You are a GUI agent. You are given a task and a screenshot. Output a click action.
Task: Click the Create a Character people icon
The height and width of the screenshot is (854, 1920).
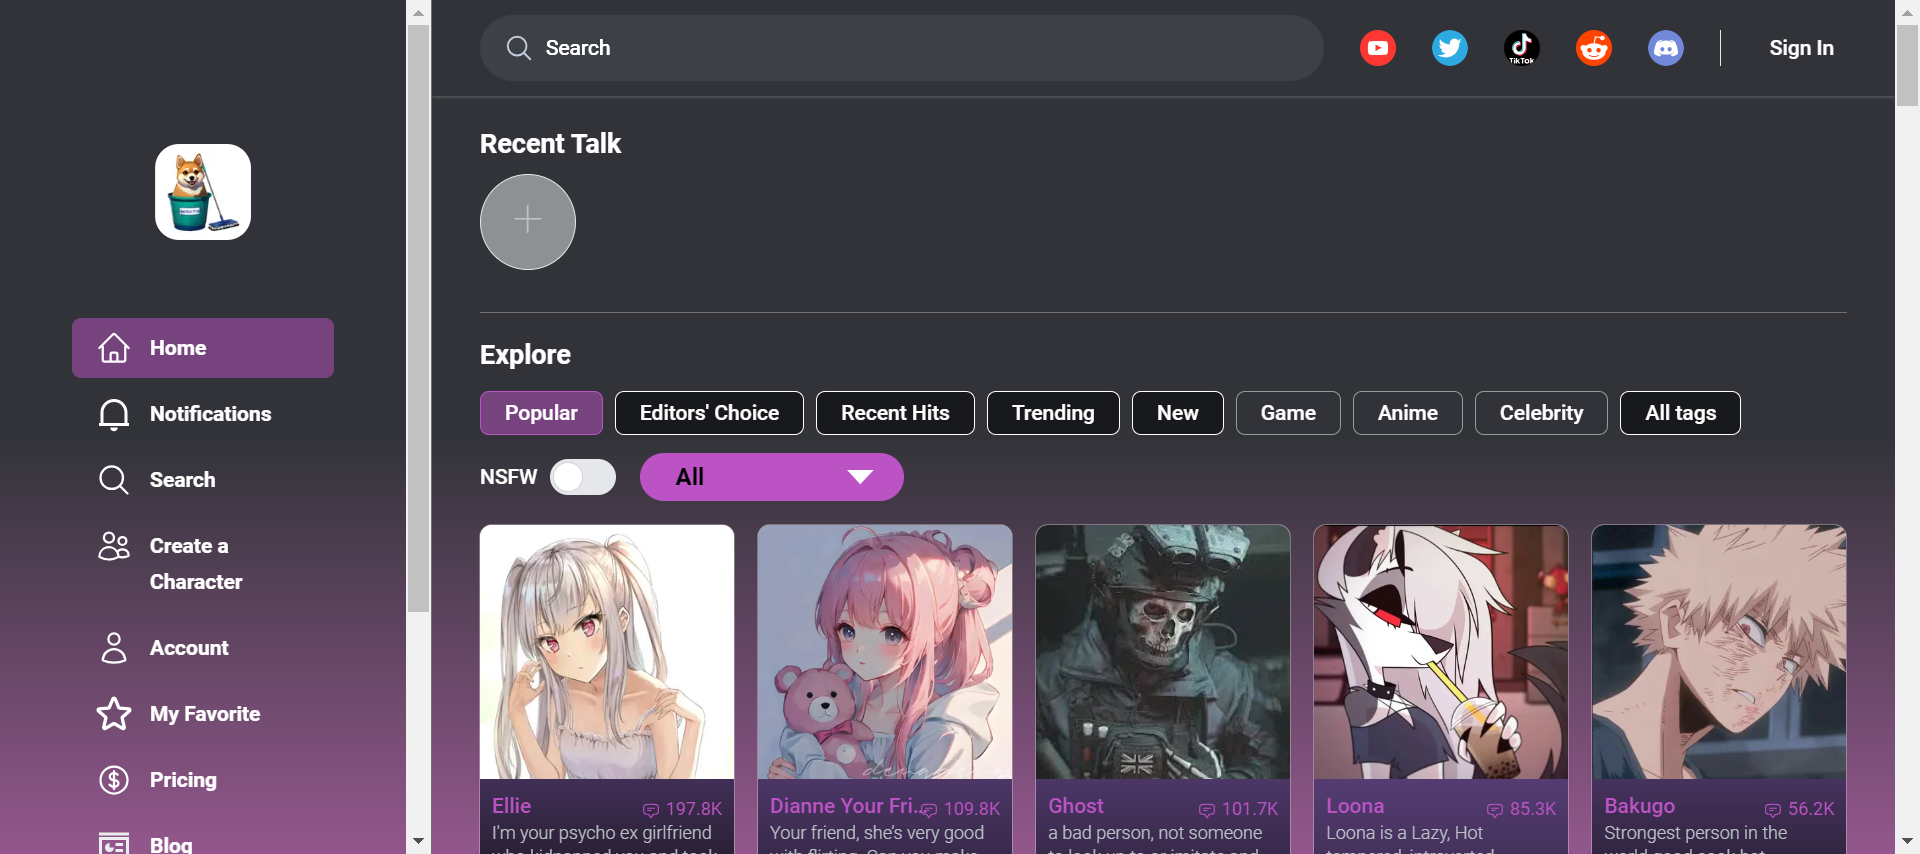point(114,546)
